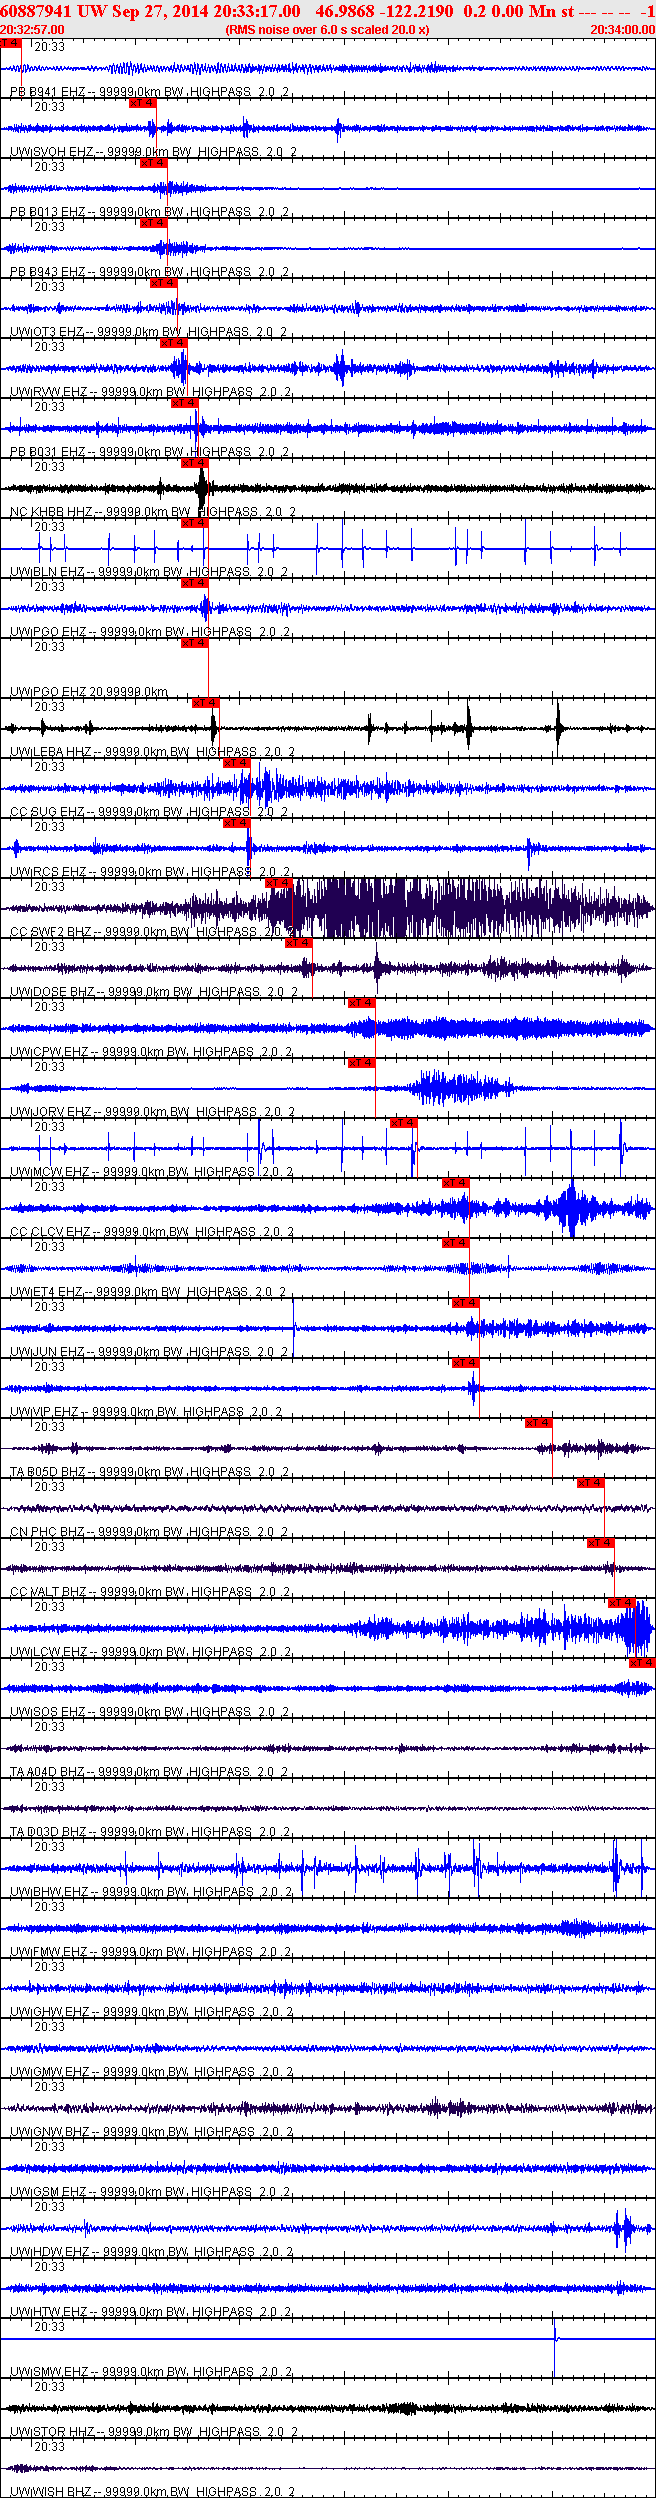Select the UW ET4 EHZ station label
Viewport: 656px width, 2498px height.
(x=149, y=1292)
